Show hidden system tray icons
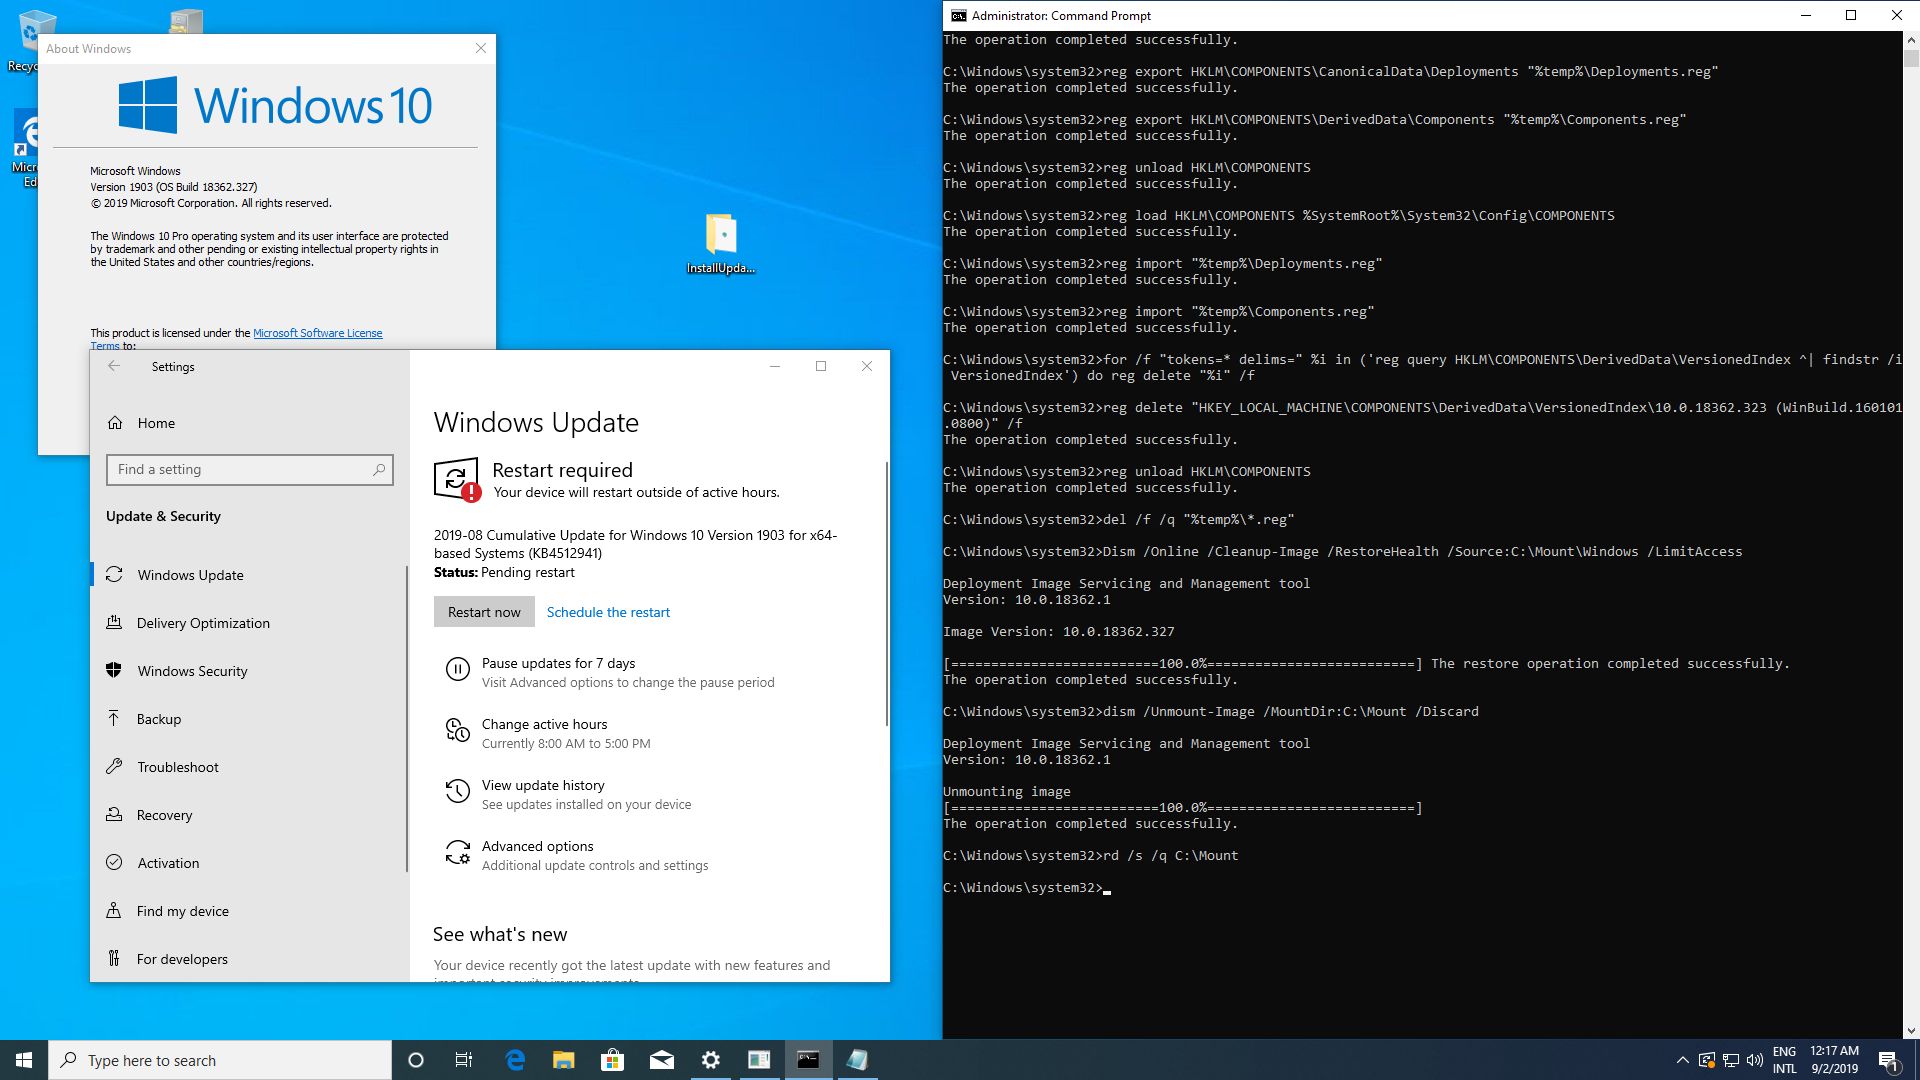 (1682, 1060)
